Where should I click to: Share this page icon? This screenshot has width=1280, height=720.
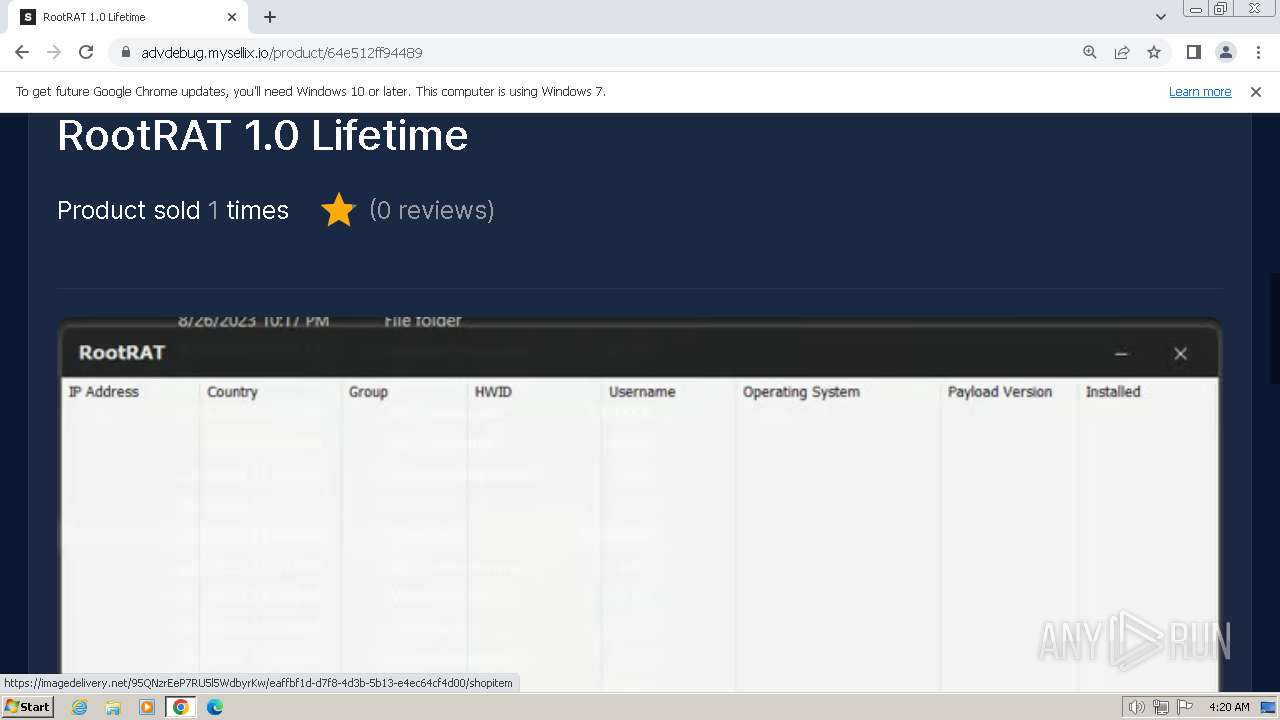coord(1122,52)
